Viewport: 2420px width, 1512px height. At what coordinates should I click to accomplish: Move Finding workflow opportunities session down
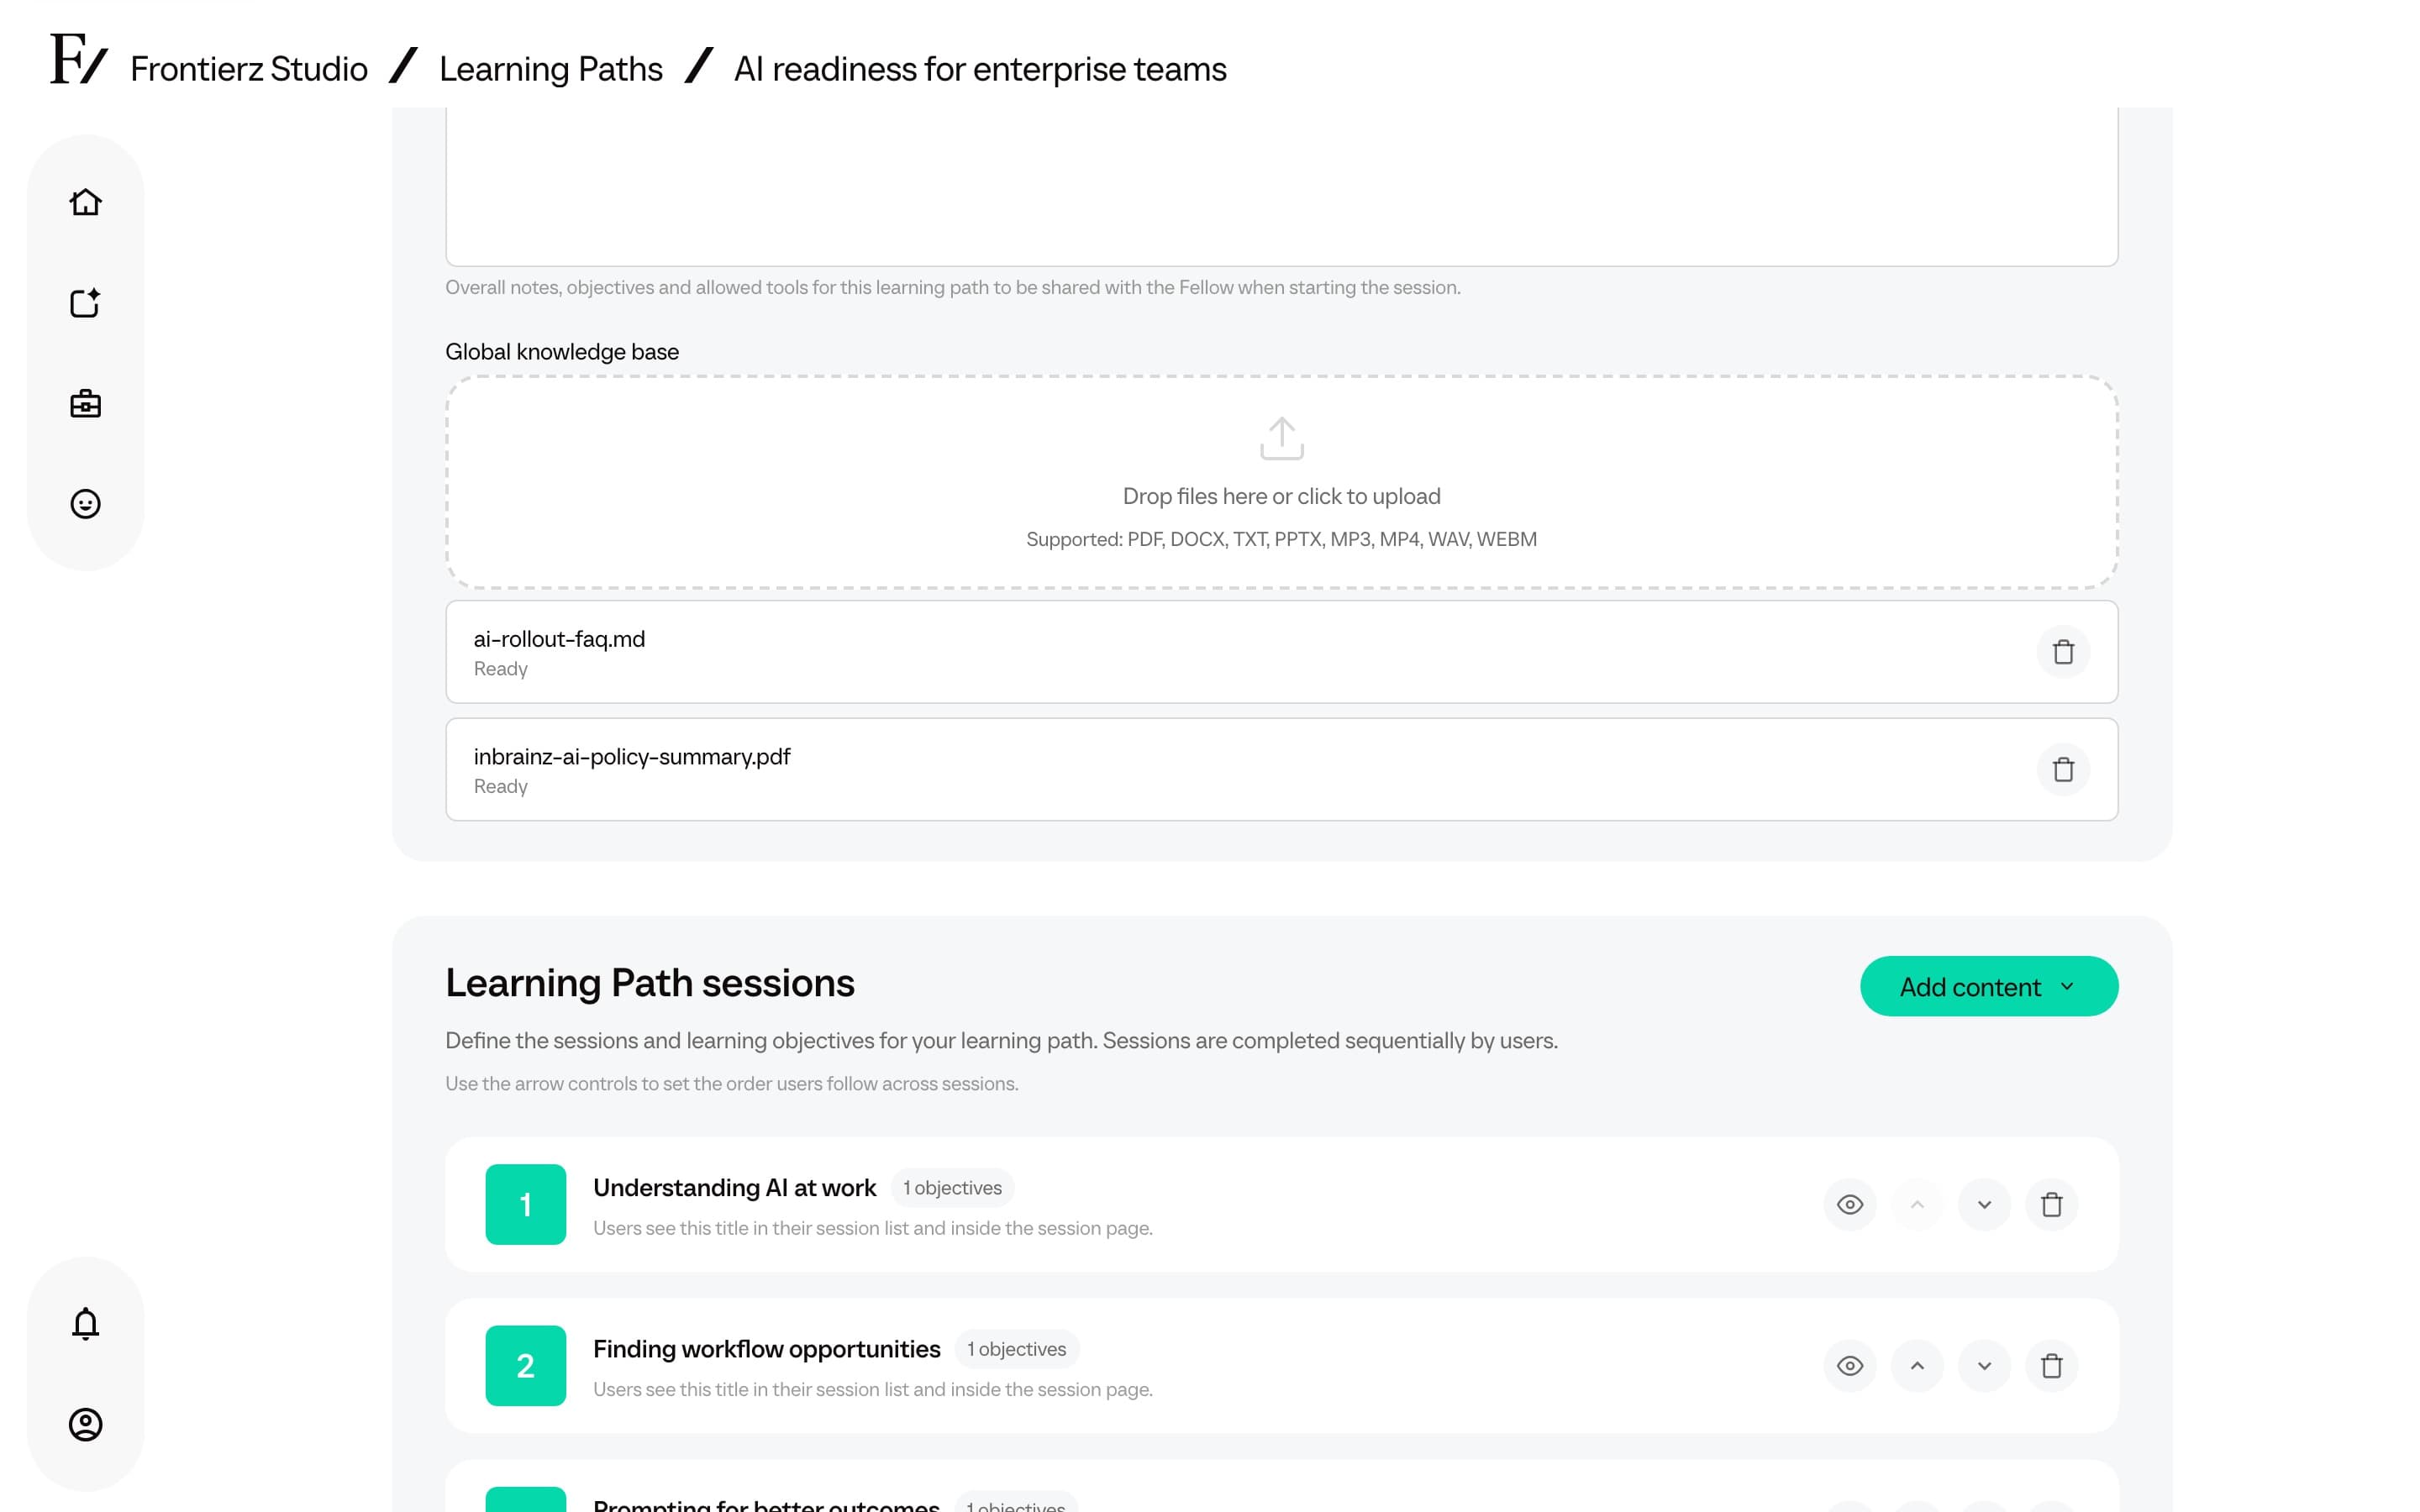pos(1984,1365)
